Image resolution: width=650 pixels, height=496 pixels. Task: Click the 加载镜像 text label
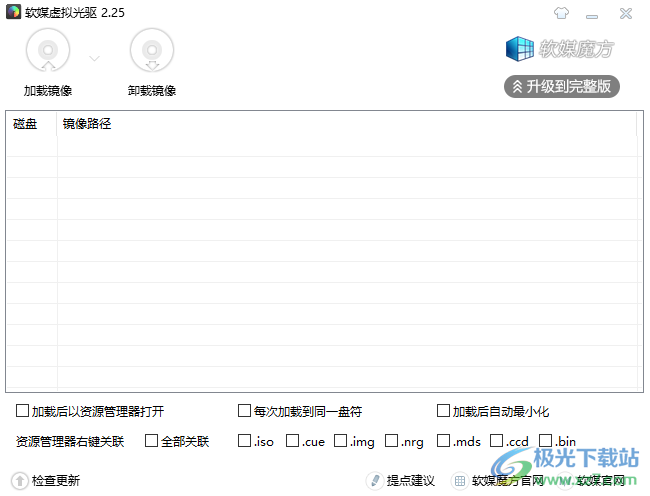(x=48, y=91)
